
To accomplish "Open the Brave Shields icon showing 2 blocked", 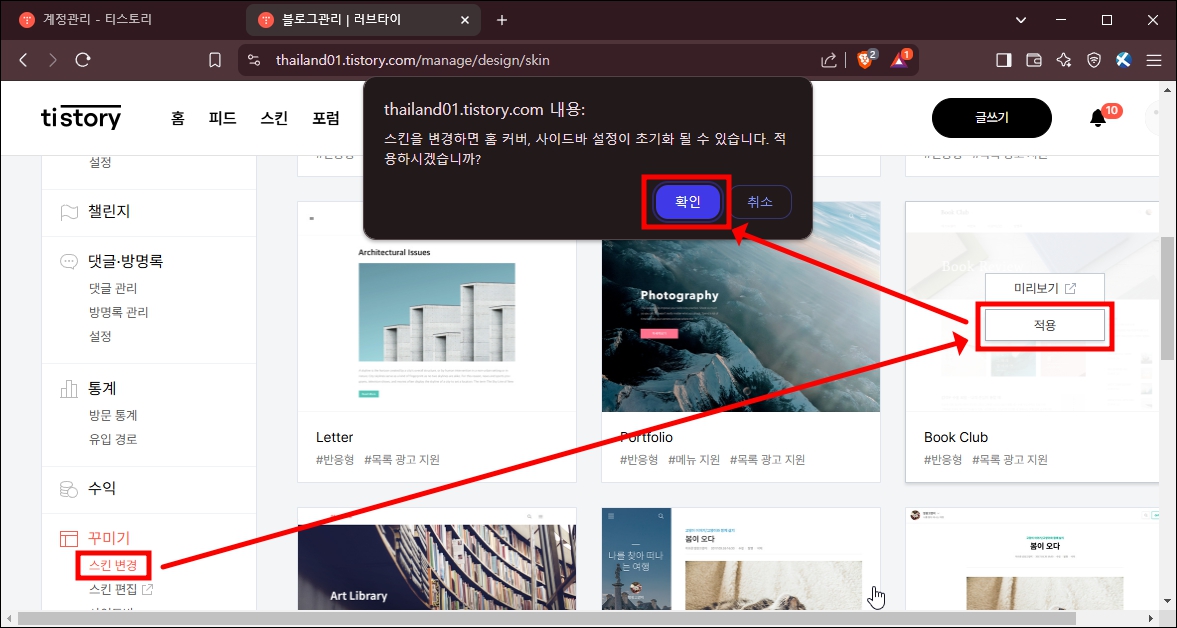I will 866,59.
